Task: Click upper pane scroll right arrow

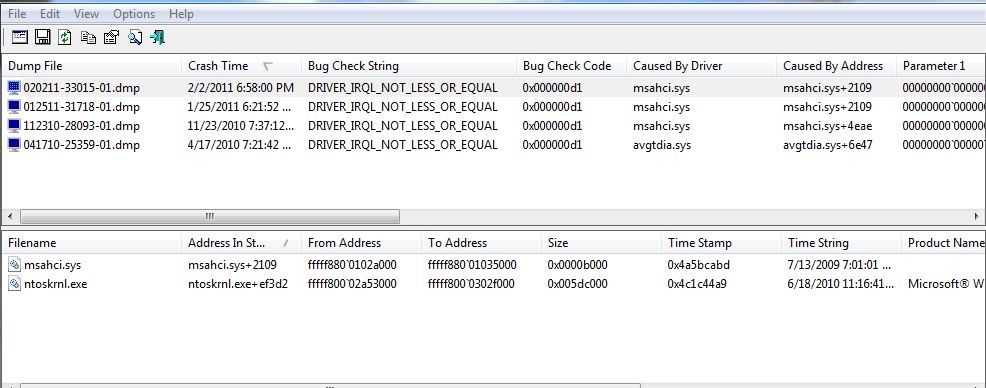Action: [x=977, y=216]
